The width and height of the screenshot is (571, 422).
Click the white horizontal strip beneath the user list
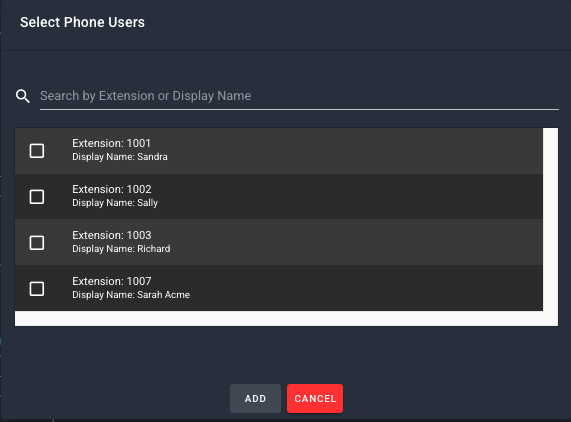286,319
